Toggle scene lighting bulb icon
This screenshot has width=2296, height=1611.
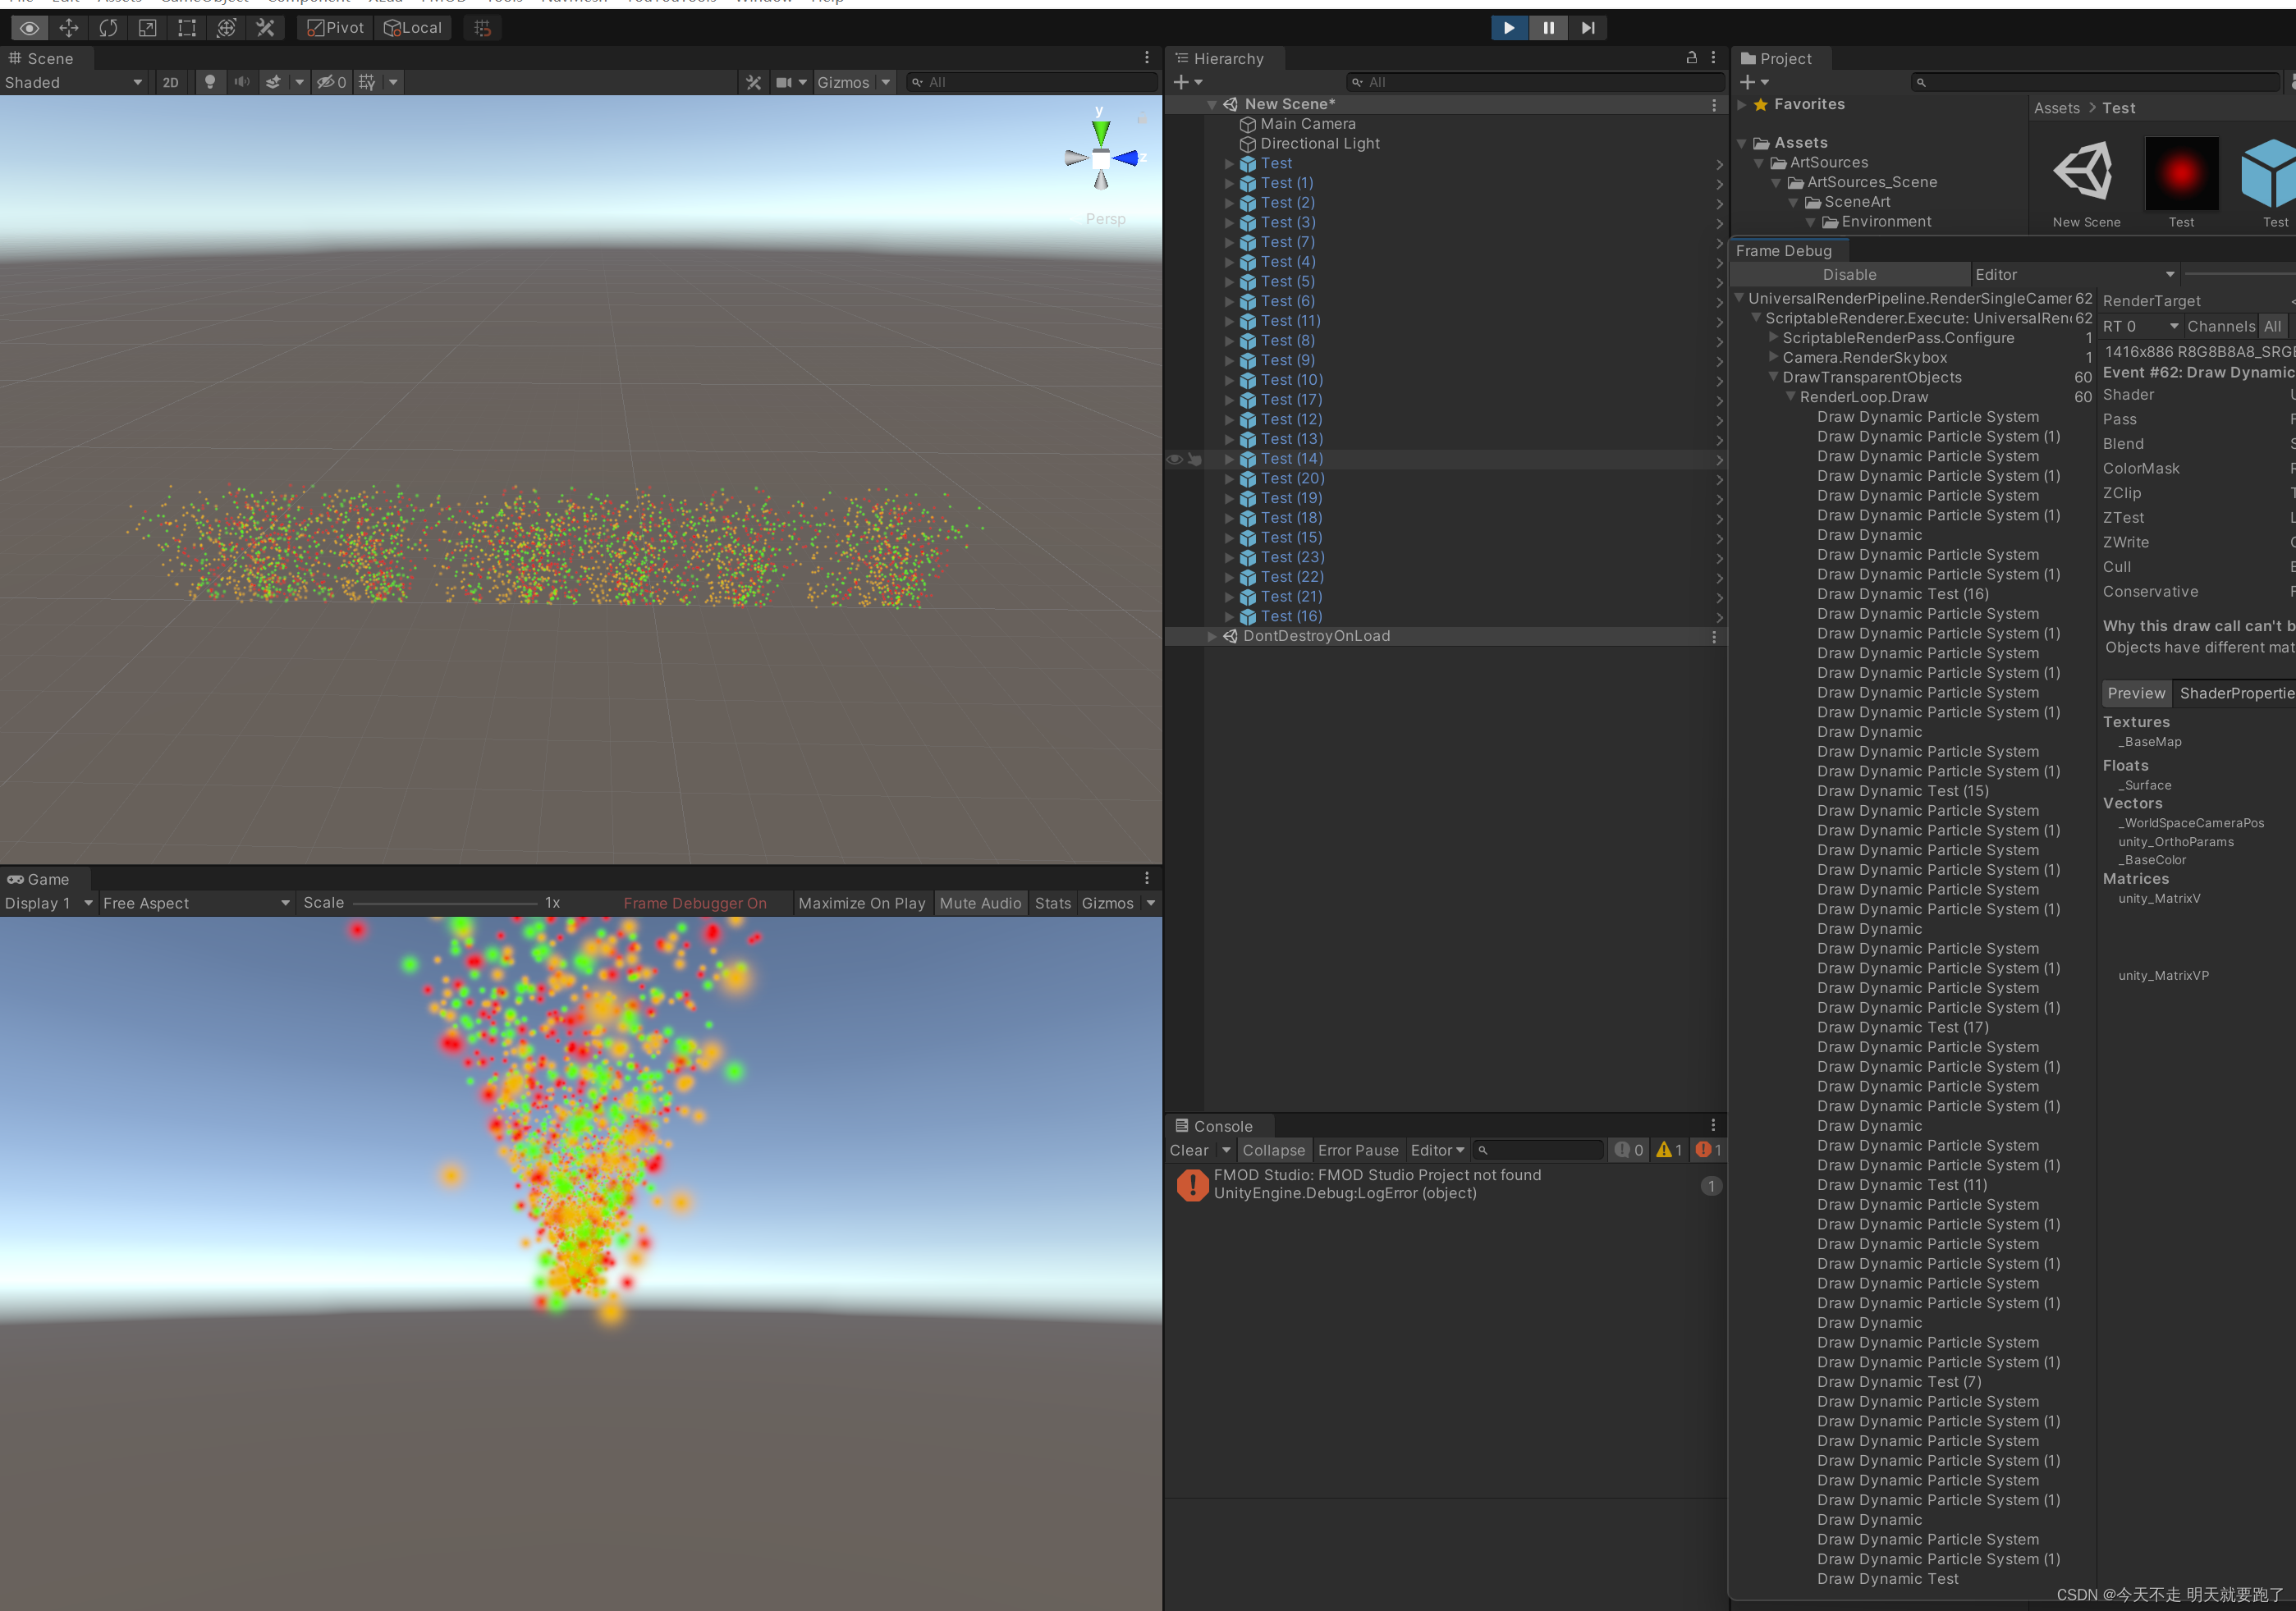(209, 82)
